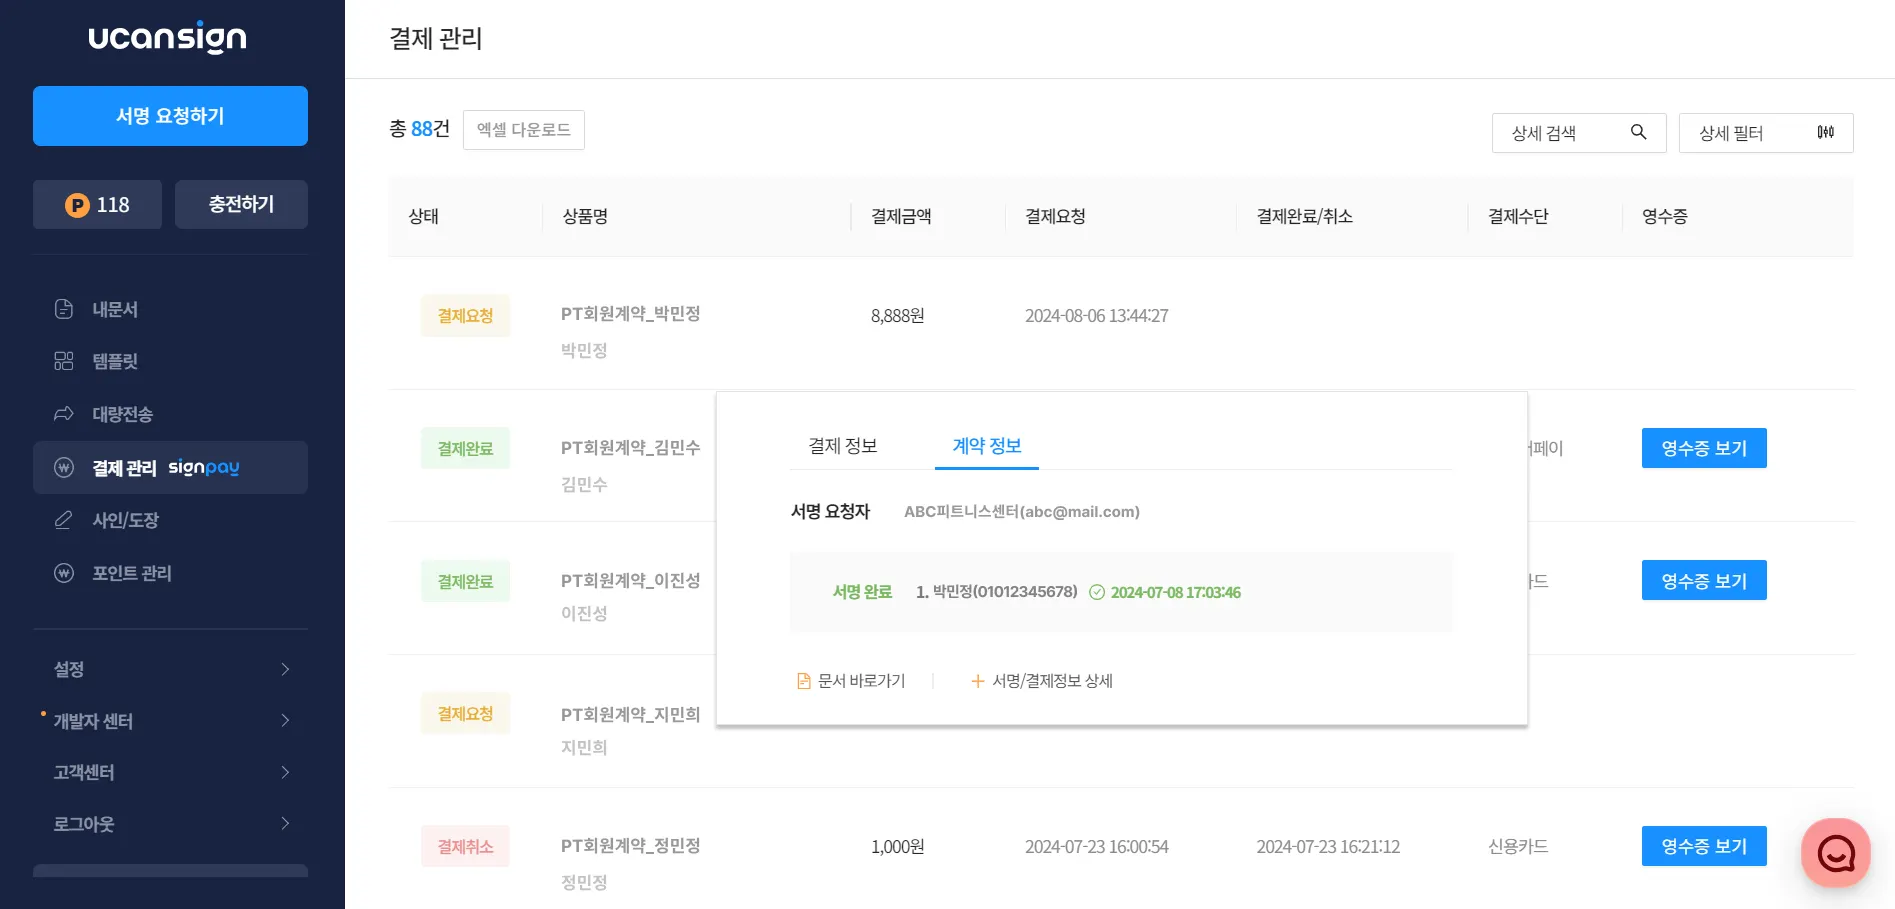View receipt for PT회원계약_김민수

(x=1704, y=448)
